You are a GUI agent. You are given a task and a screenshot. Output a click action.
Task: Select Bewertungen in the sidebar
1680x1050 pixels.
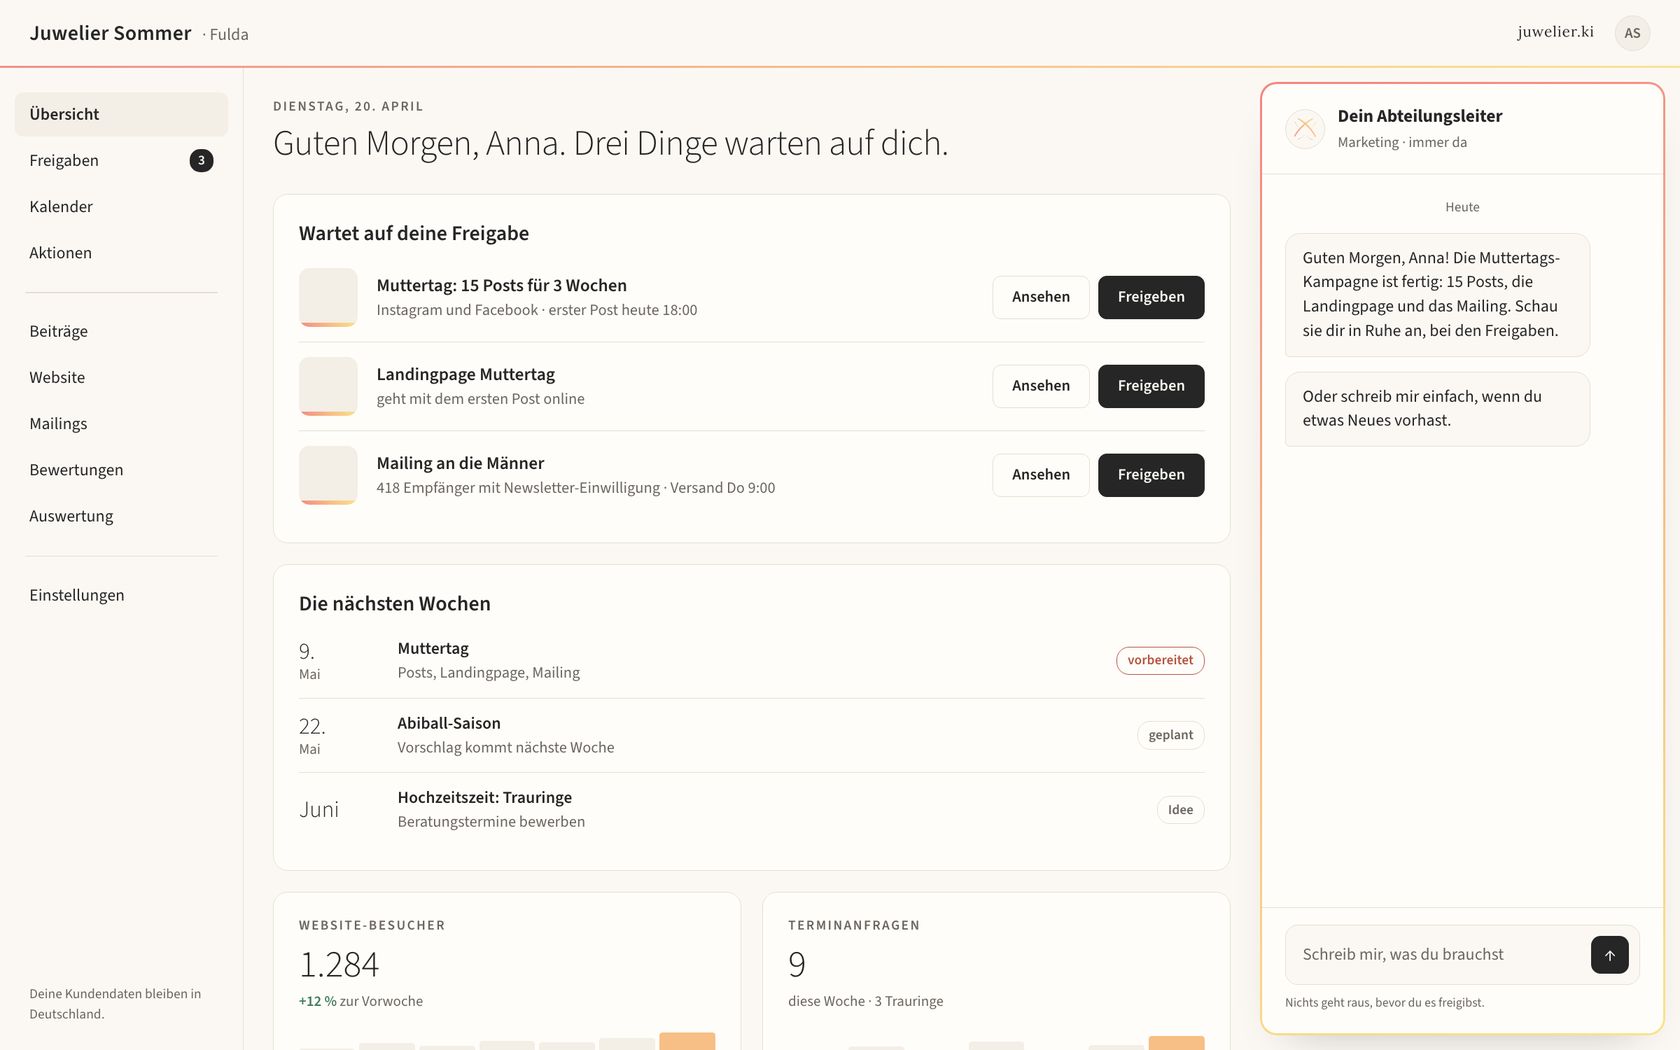pos(121,470)
